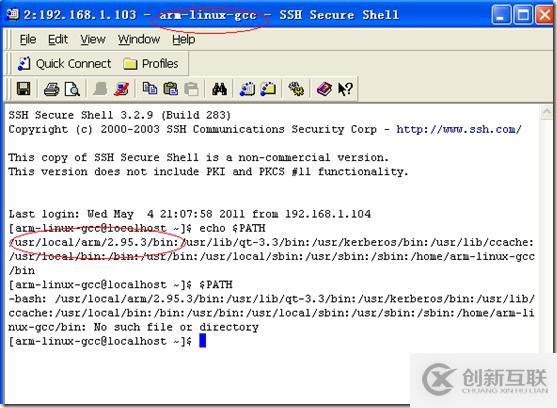Click the What's This help pointer icon
557x408 pixels.
(x=345, y=89)
